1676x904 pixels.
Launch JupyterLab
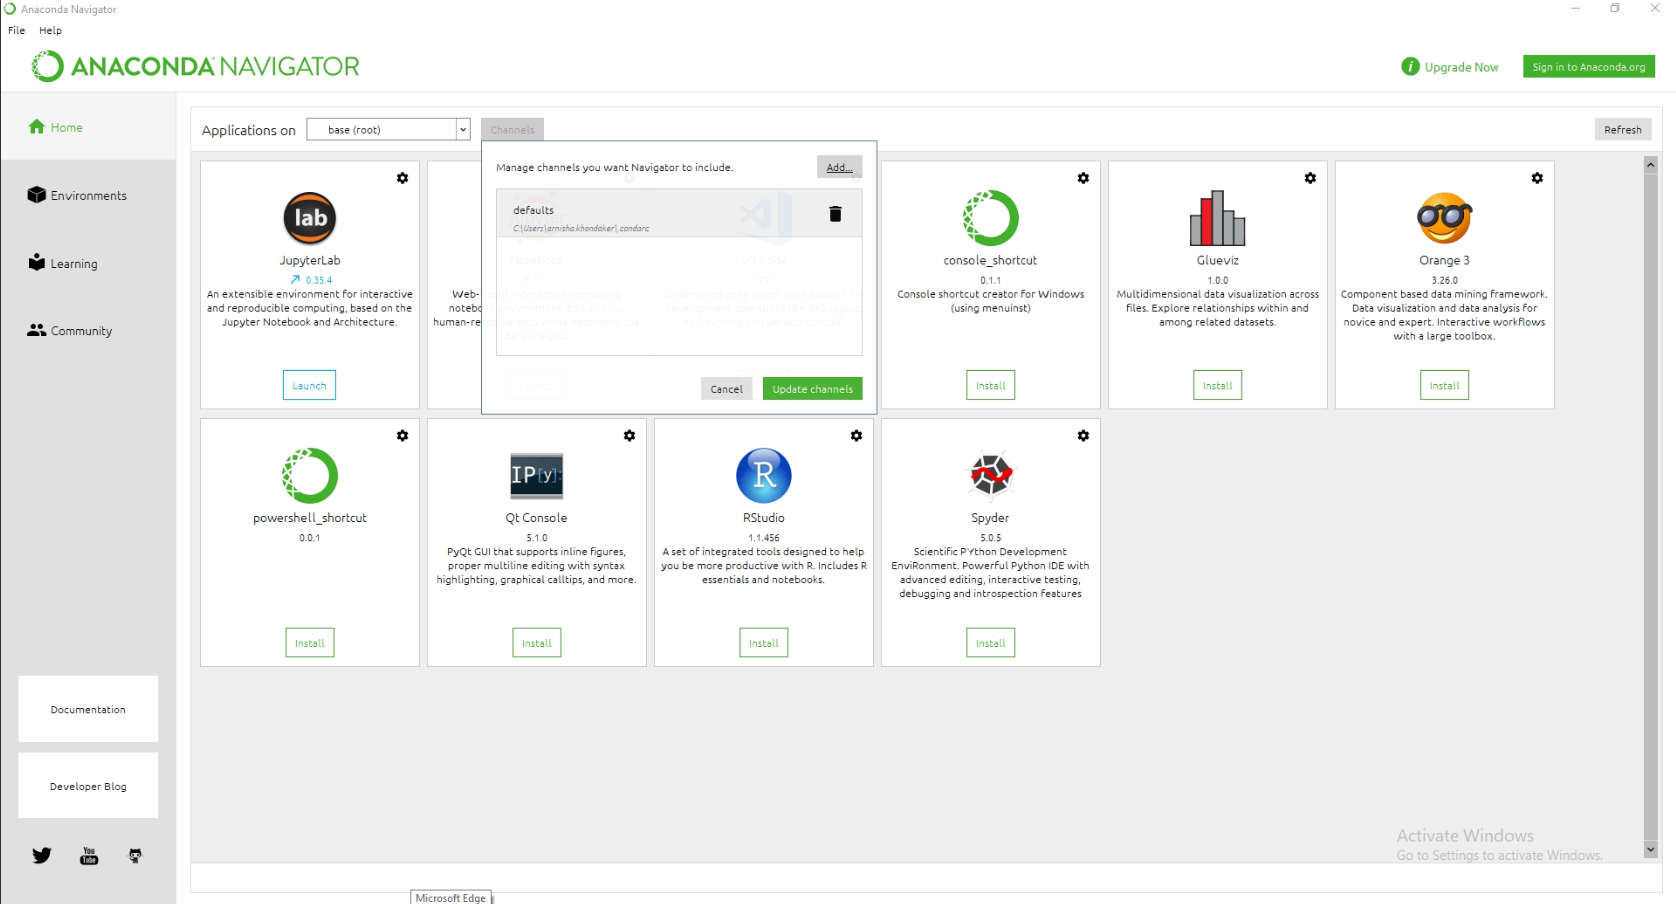[309, 385]
